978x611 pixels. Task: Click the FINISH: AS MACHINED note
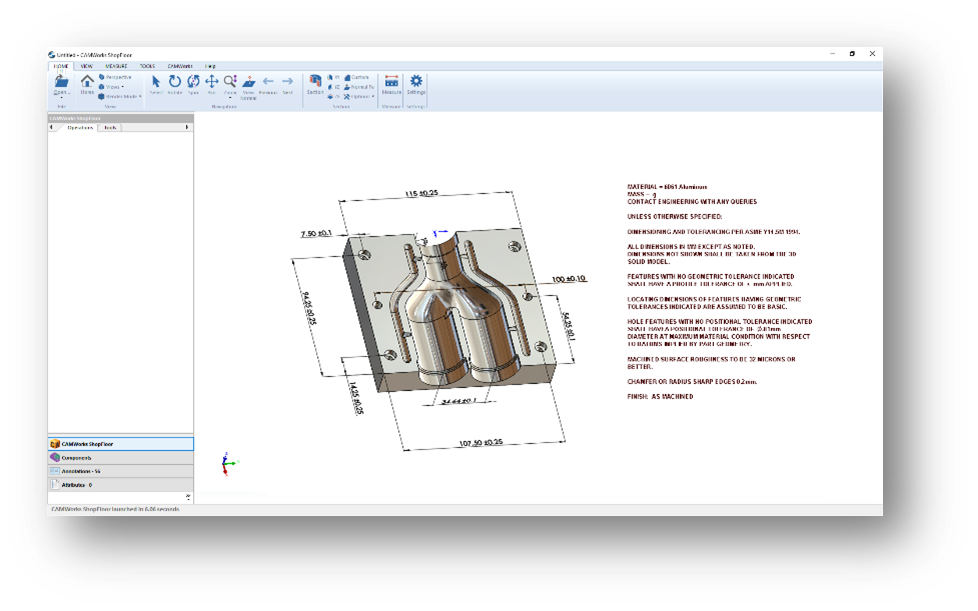coord(660,397)
